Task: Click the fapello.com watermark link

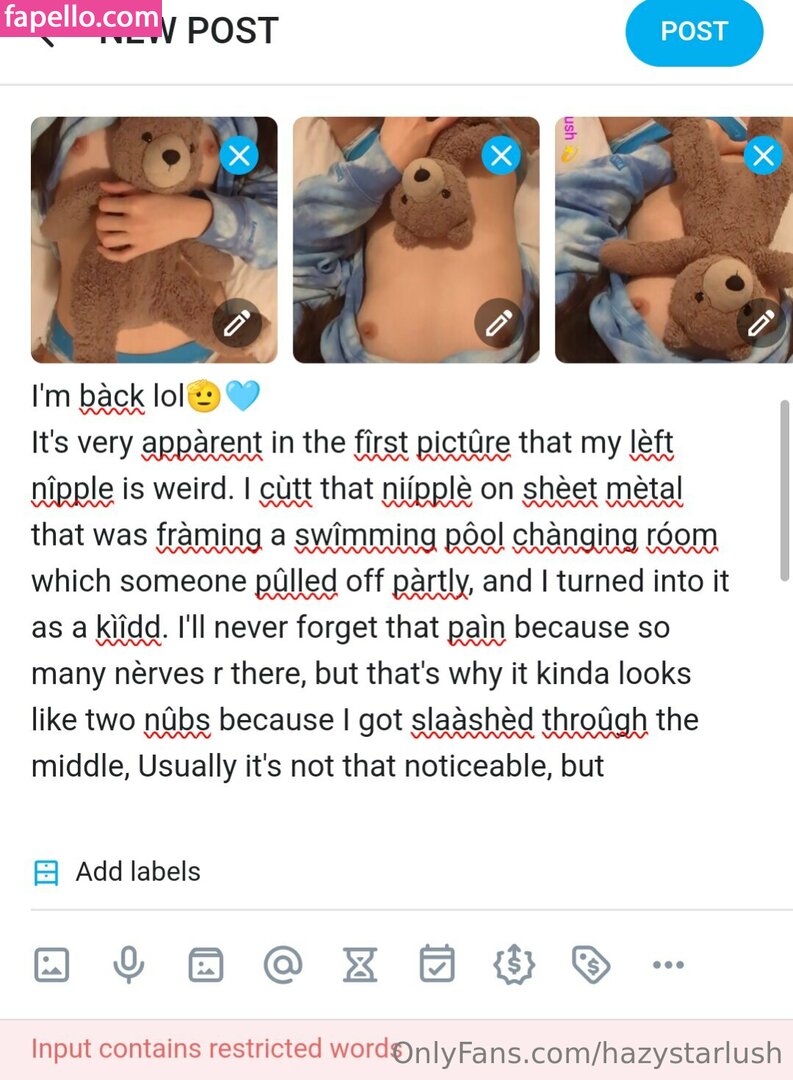Action: [81, 17]
